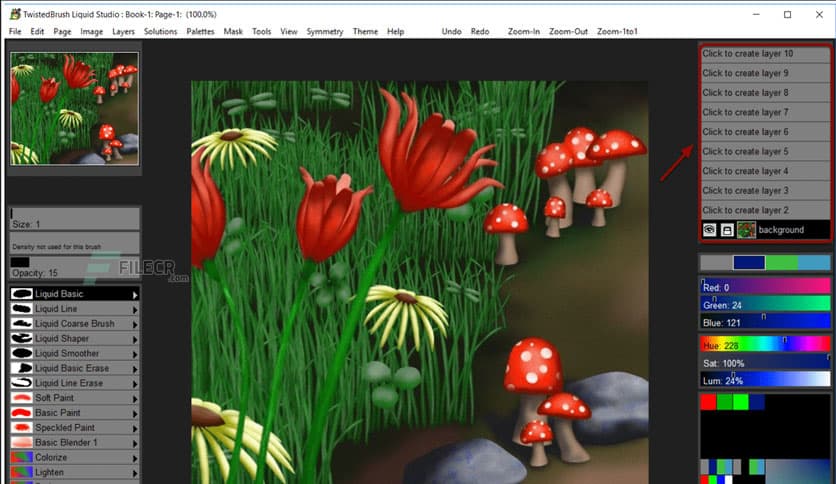Screen dimensions: 836x484
Task: Click the Redo button
Action: point(480,31)
